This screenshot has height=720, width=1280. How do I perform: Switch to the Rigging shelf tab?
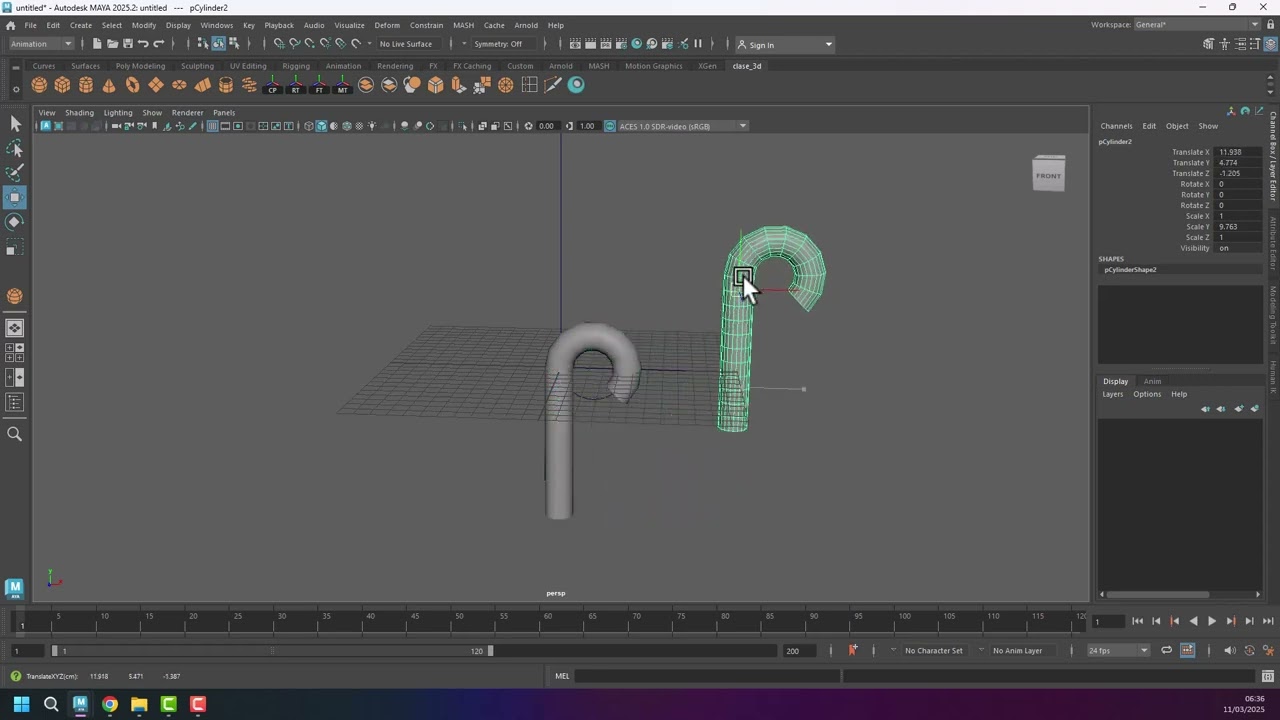(296, 66)
